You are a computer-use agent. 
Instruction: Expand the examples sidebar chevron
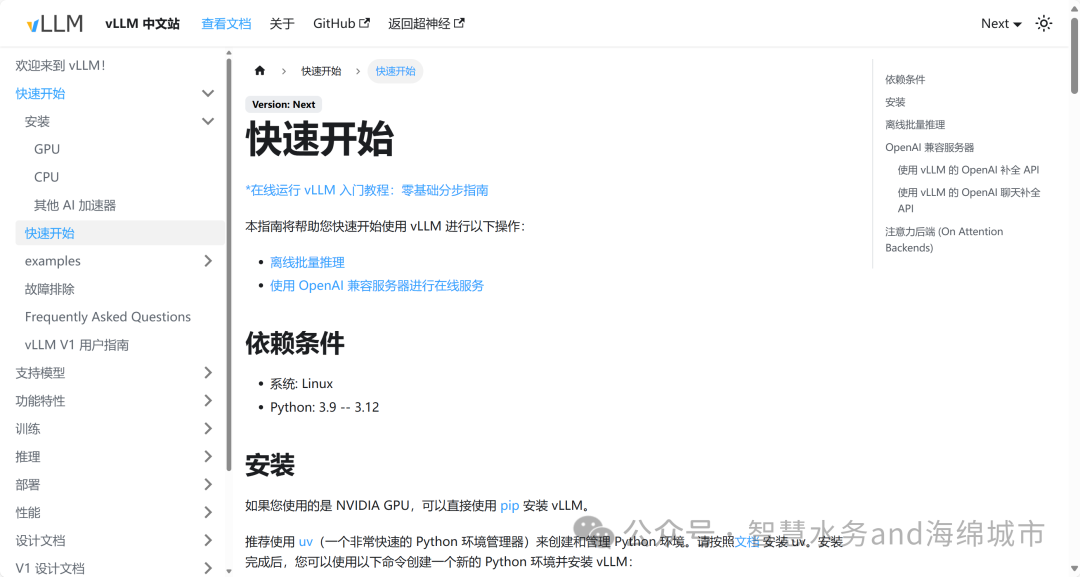coord(207,261)
